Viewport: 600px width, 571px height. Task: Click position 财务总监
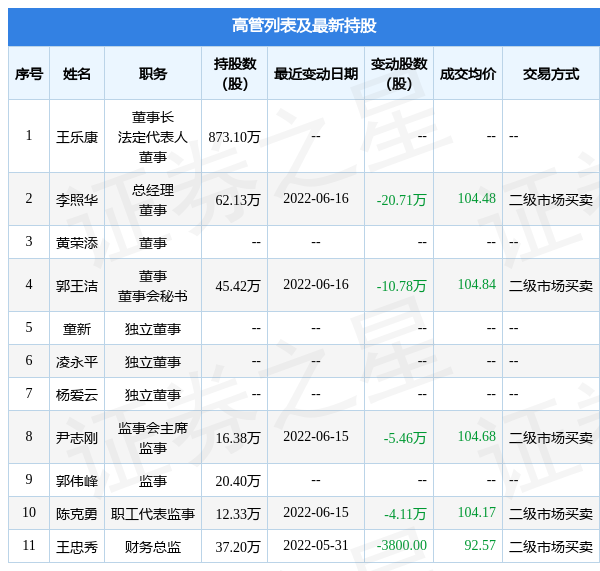pos(153,547)
